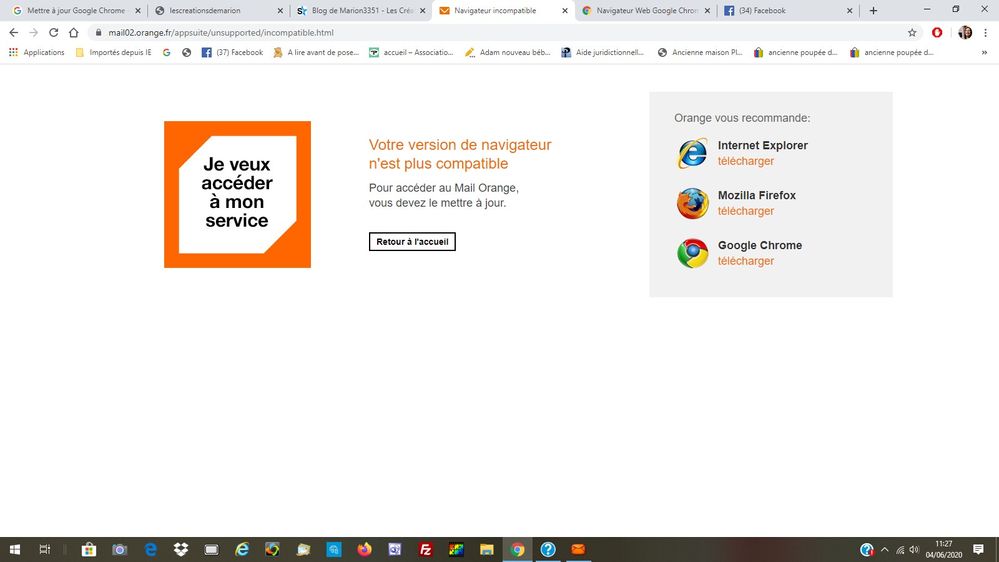Click the "Retour à l'accueil" button
999x562 pixels.
[x=412, y=241]
